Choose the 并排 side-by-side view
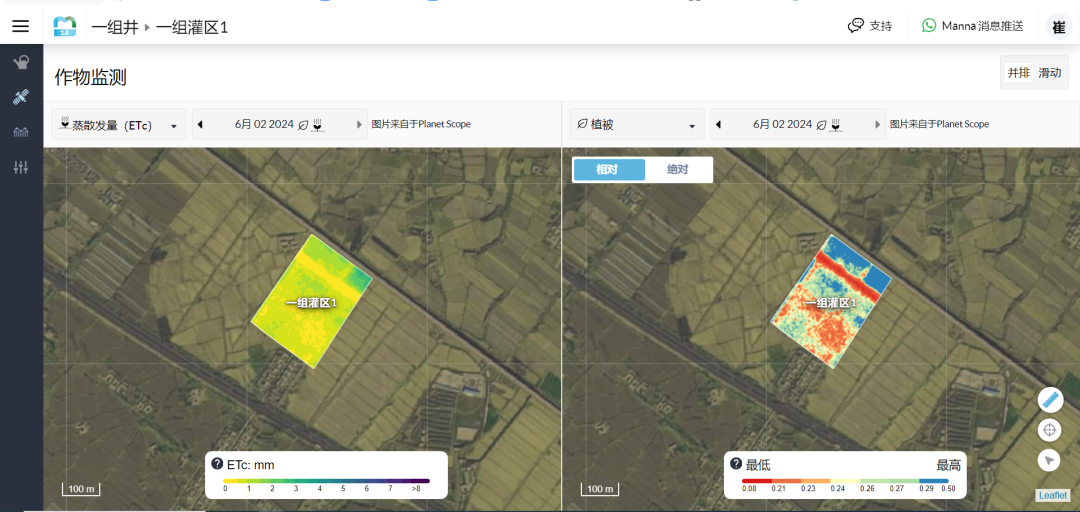Image resolution: width=1080 pixels, height=512 pixels. pyautogui.click(x=1018, y=73)
